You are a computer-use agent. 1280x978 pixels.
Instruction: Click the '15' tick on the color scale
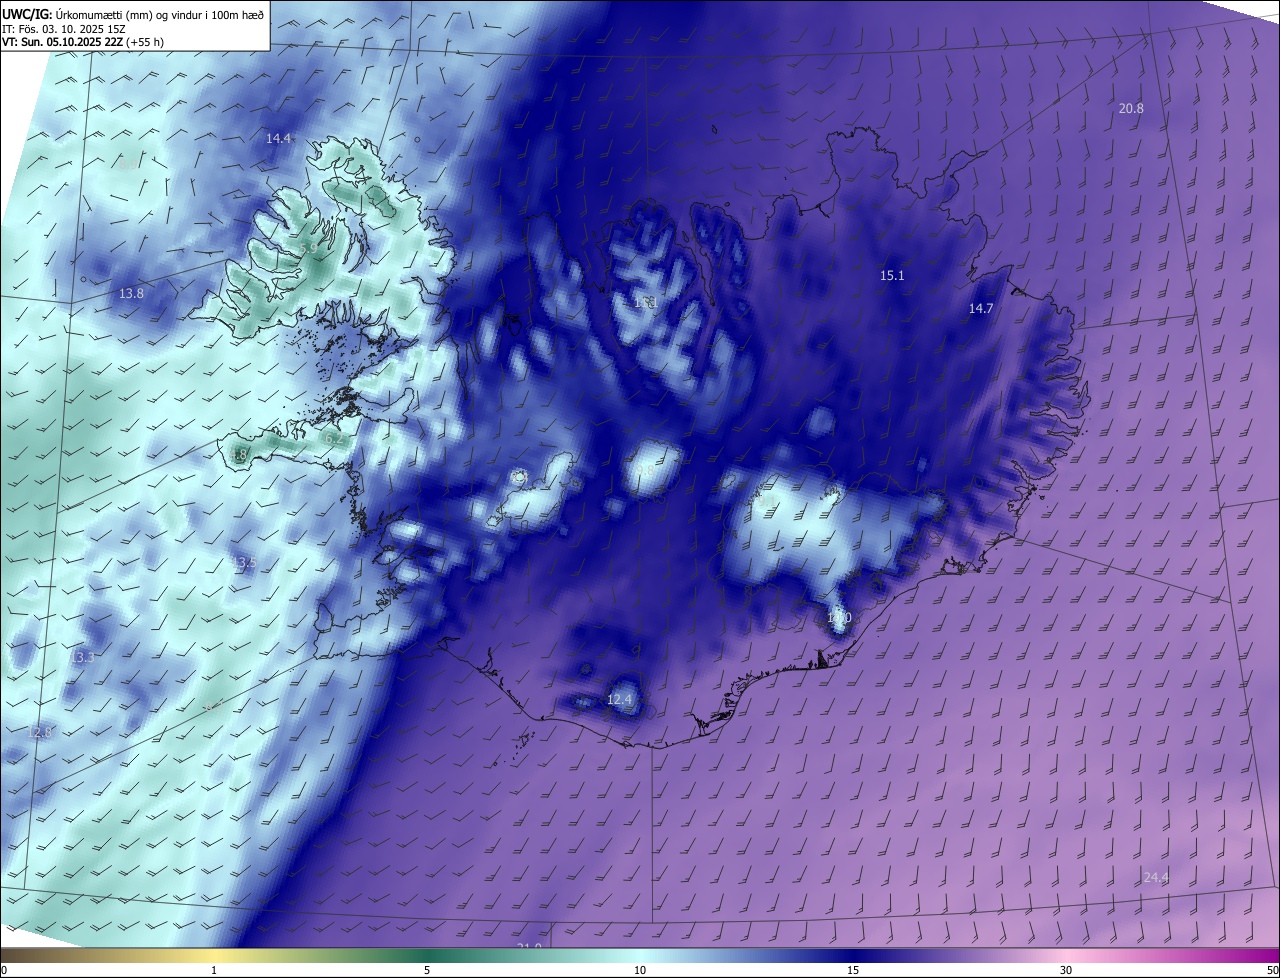(x=853, y=970)
